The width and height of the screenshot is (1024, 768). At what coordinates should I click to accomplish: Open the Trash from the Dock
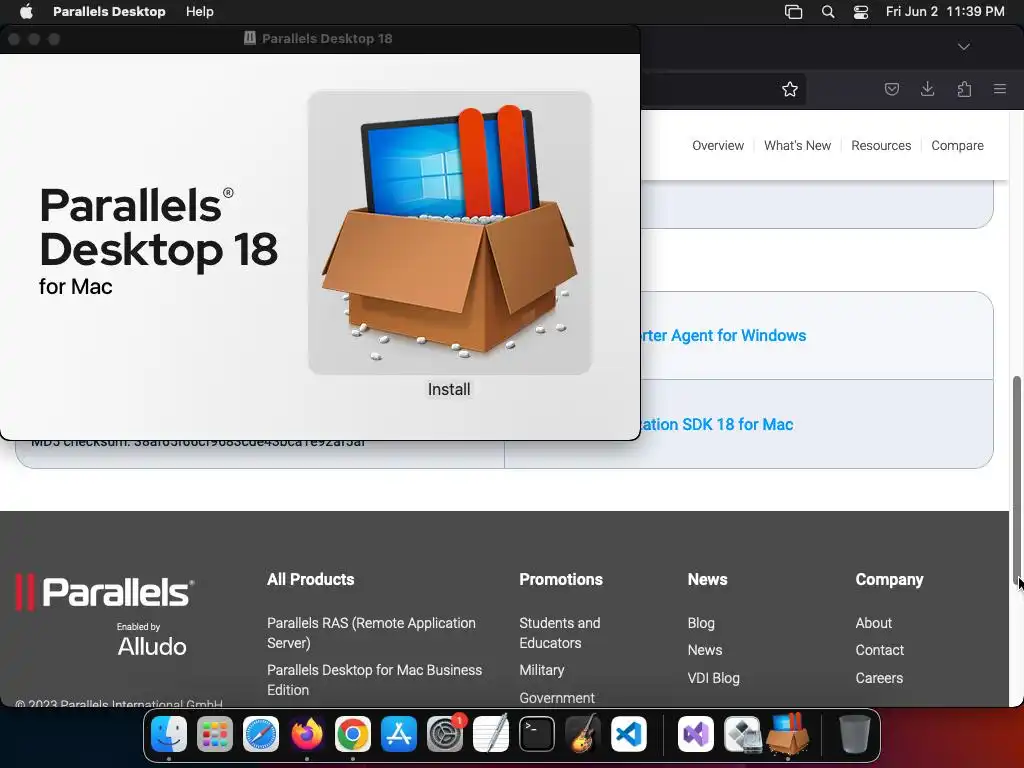pyautogui.click(x=854, y=734)
